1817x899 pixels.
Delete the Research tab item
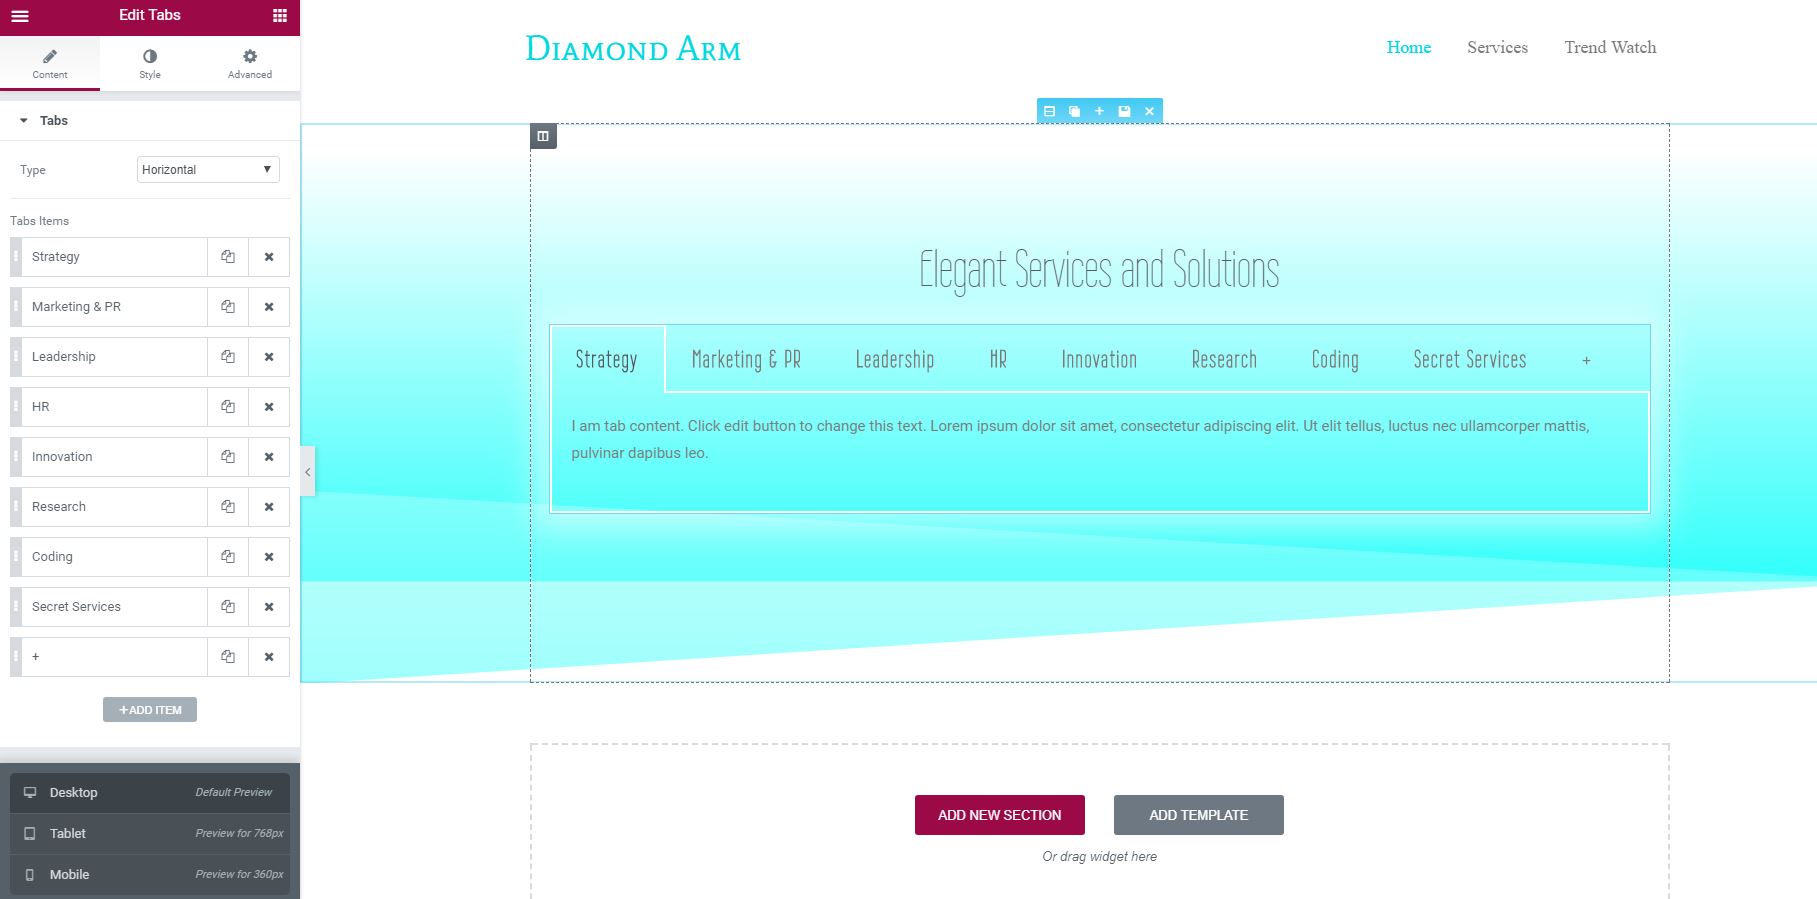pos(269,507)
